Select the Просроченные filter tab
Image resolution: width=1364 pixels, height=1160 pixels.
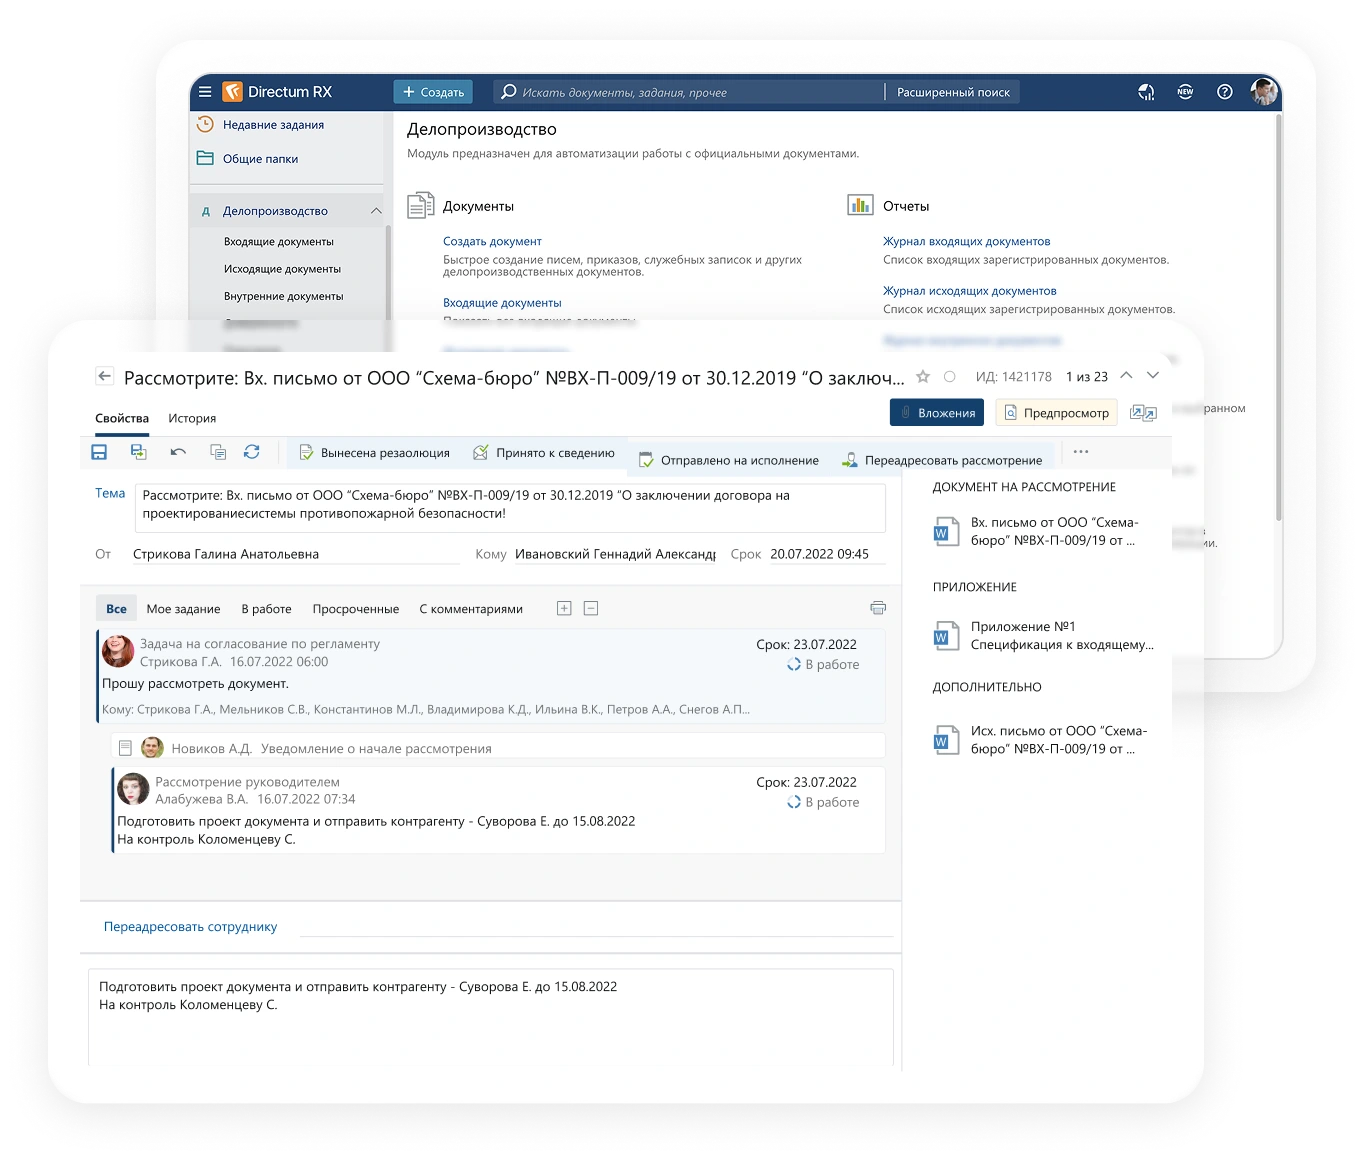click(355, 609)
